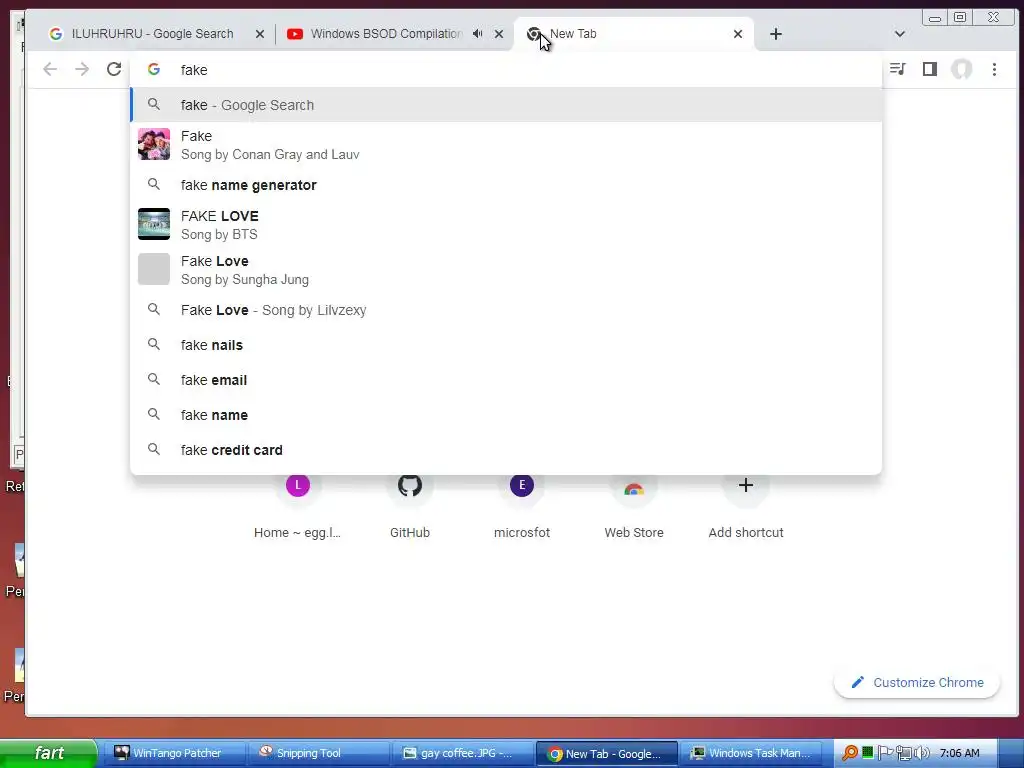
Task: Open the GitHub shortcut
Action: [x=410, y=506]
